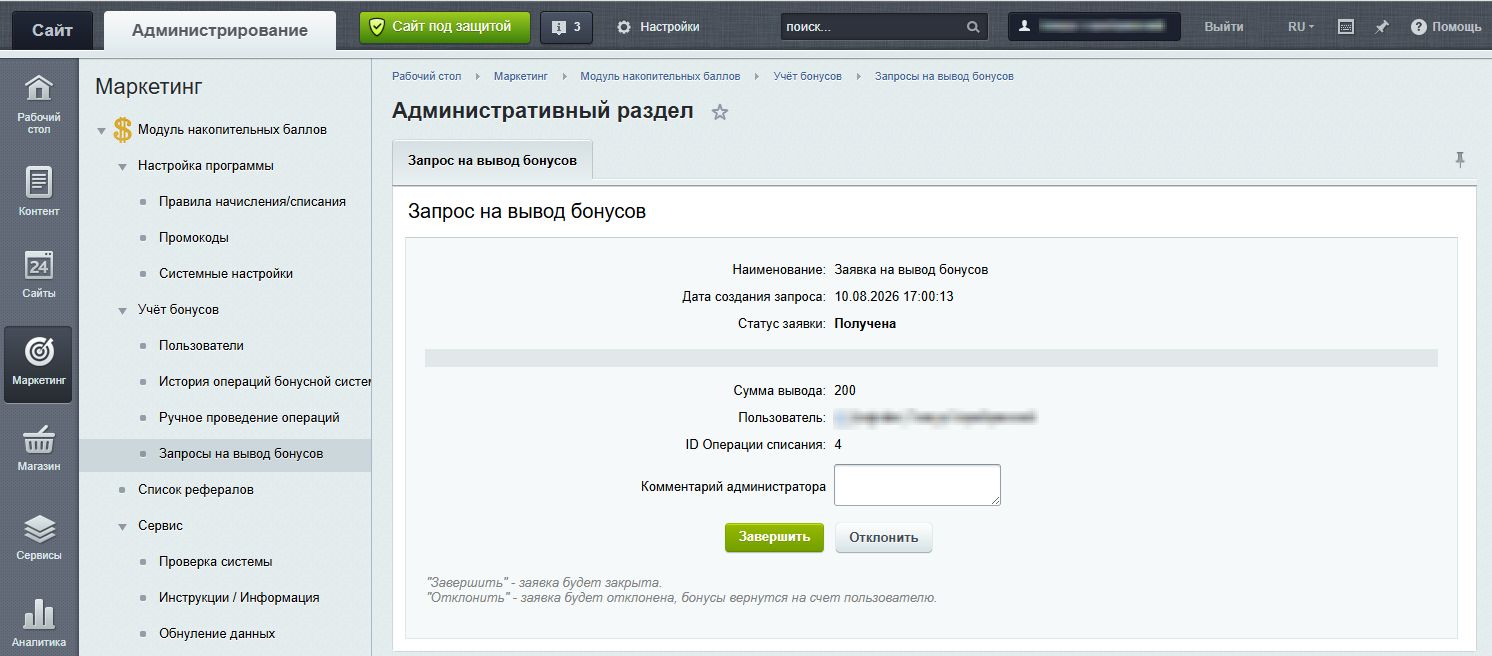Screen dimensions: 1492x656
Task: Click the blurred user name link
Action: tap(935, 417)
